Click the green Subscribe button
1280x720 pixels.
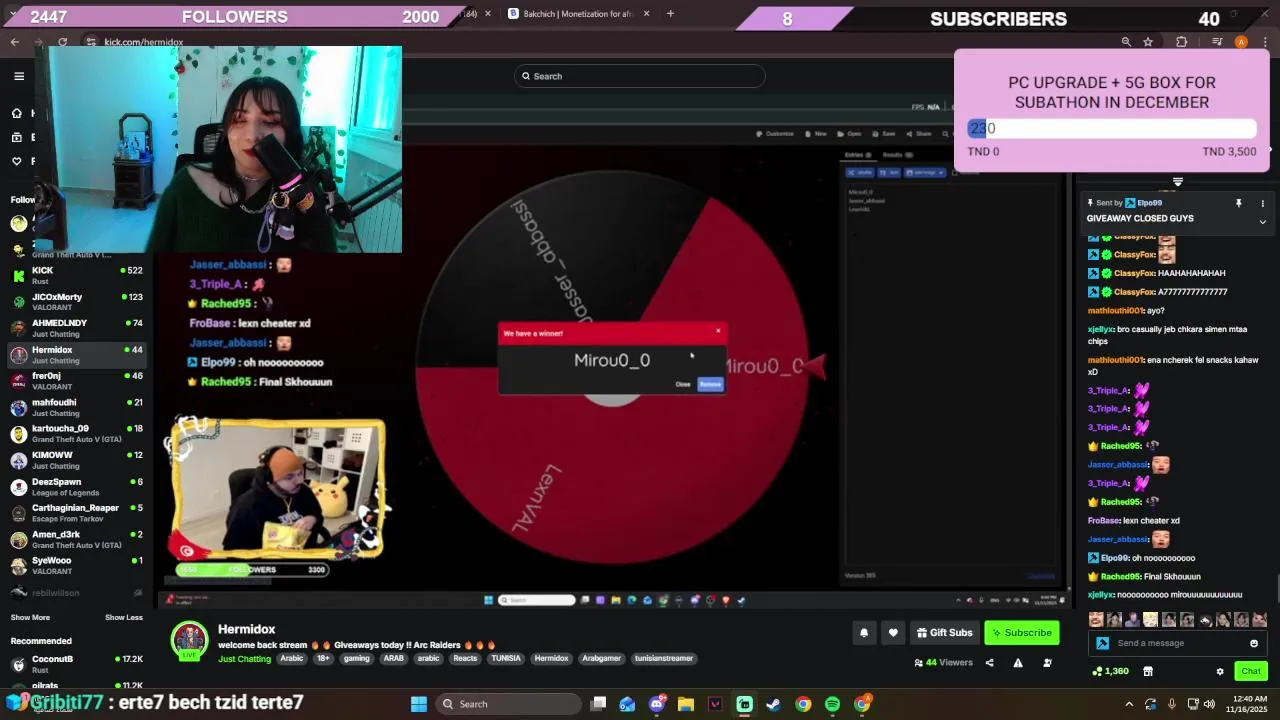click(x=1021, y=632)
